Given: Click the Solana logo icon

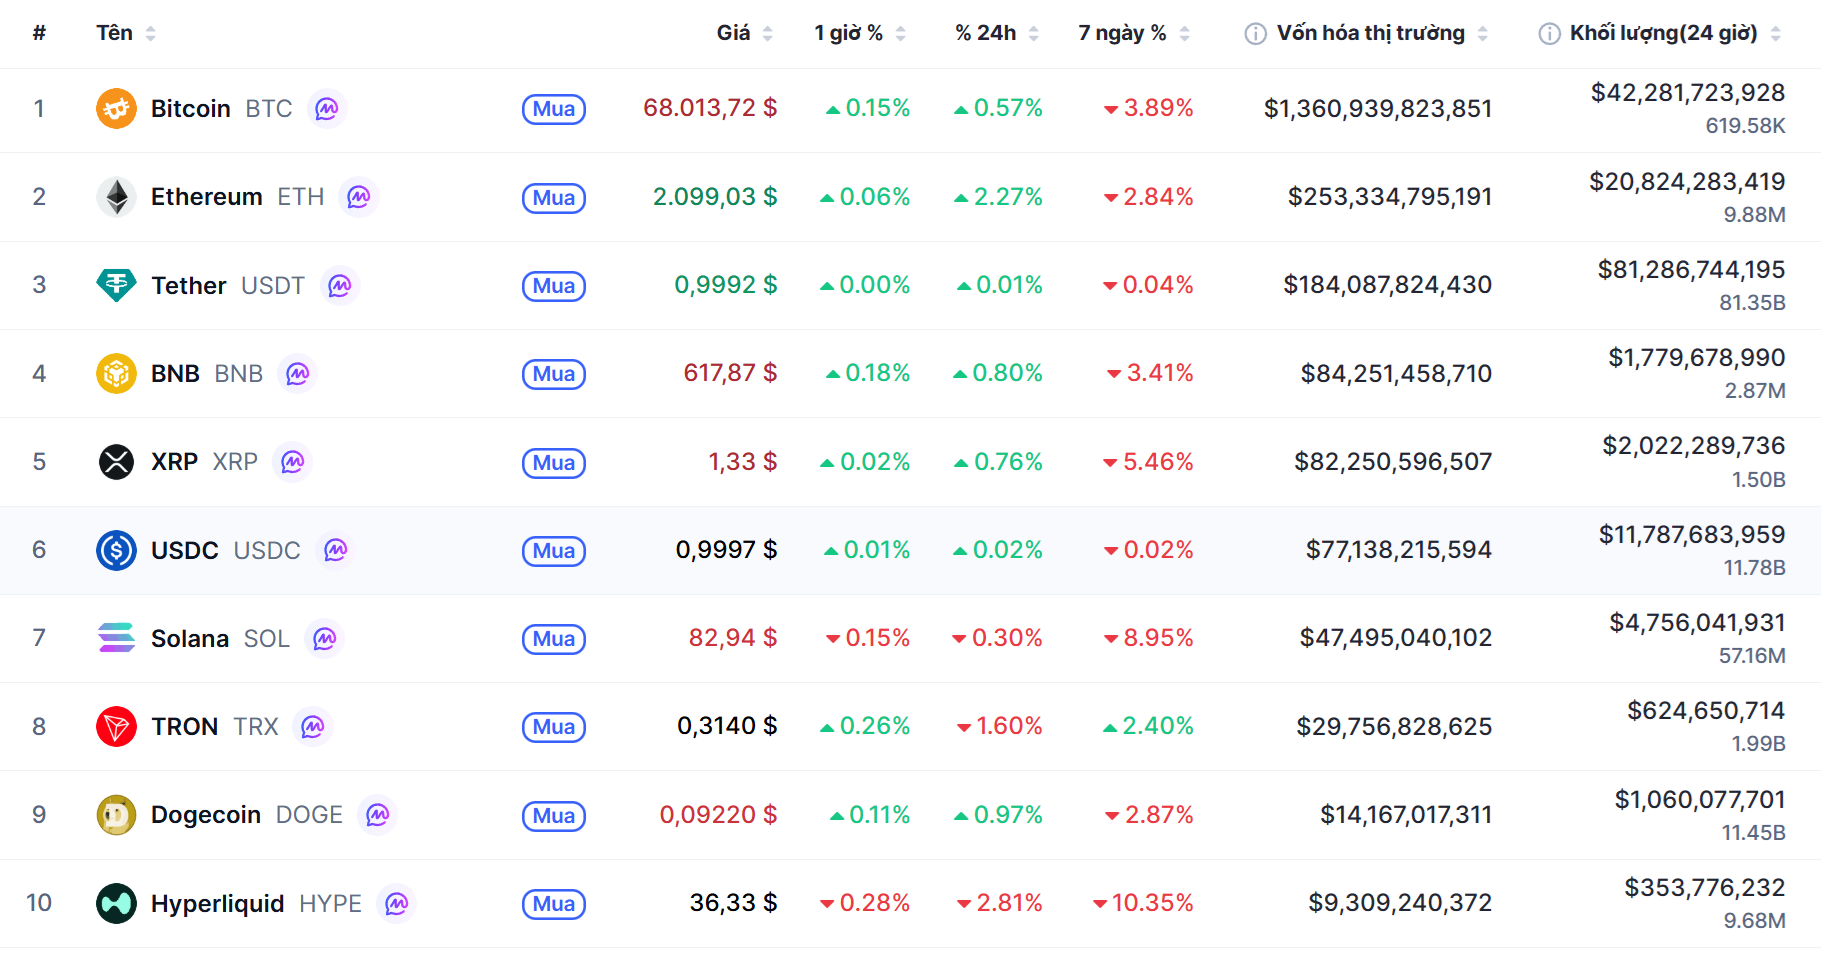Looking at the screenshot, I should (x=116, y=638).
